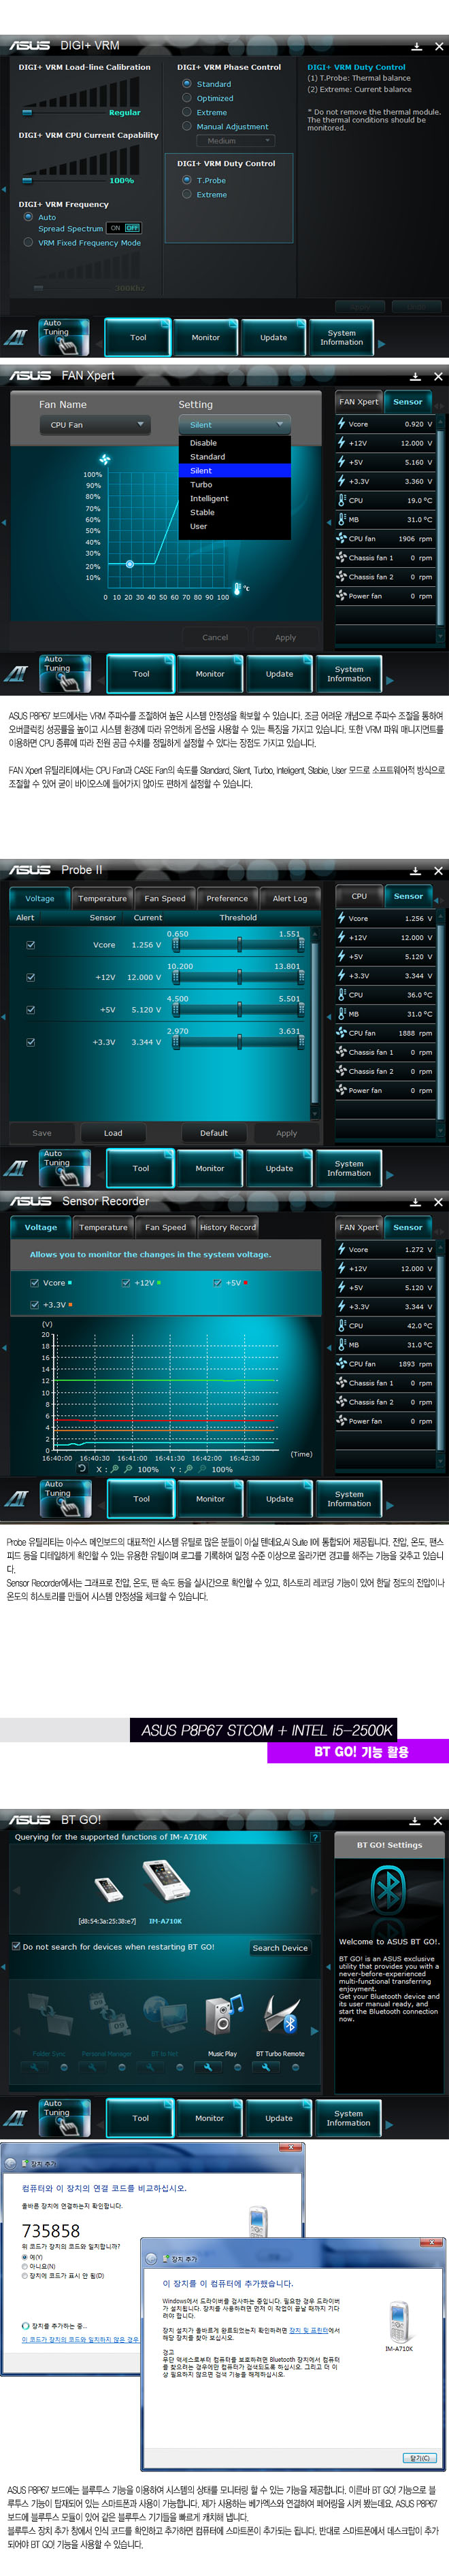
Task: Click AI Suite logo in Probe II window
Action: click(x=16, y=1168)
